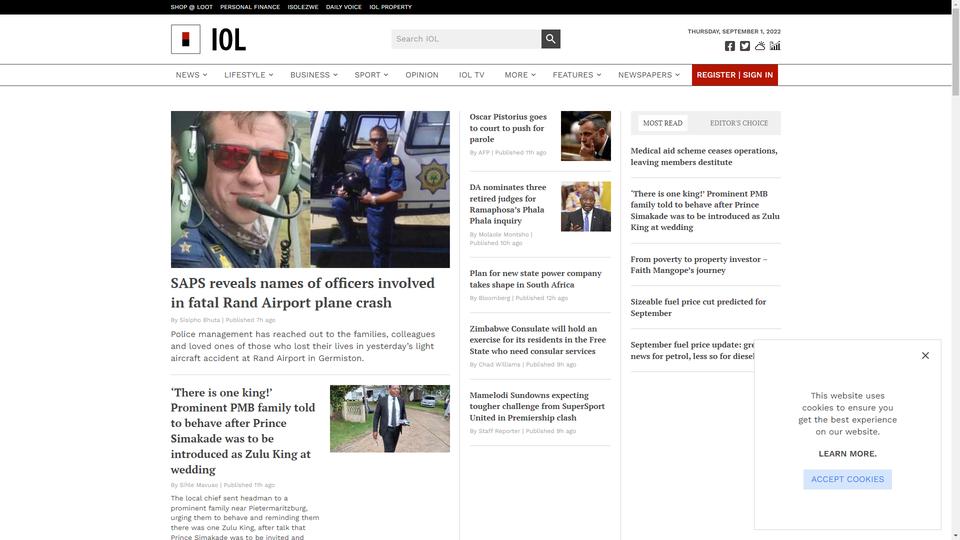
Task: Click the Register | Sign In button
Action: coord(735,75)
